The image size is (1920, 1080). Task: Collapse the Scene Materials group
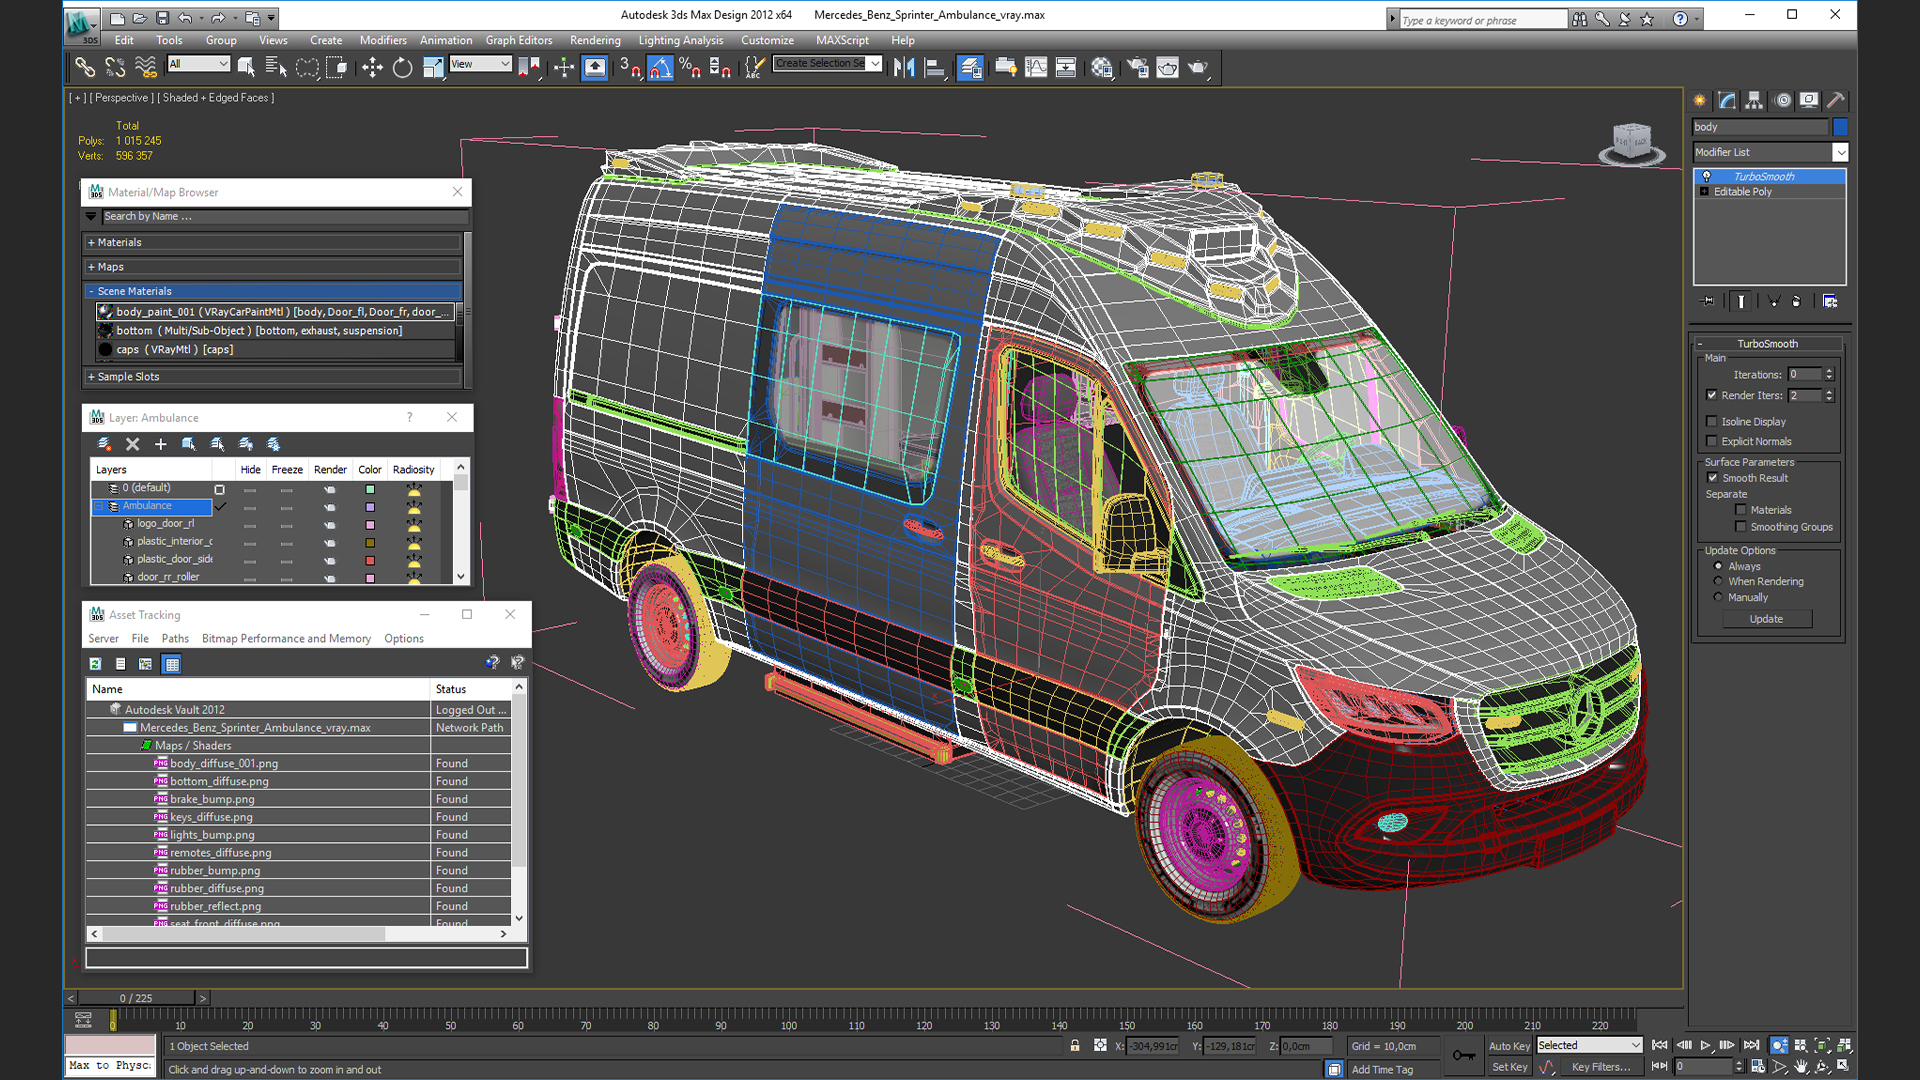pyautogui.click(x=273, y=291)
